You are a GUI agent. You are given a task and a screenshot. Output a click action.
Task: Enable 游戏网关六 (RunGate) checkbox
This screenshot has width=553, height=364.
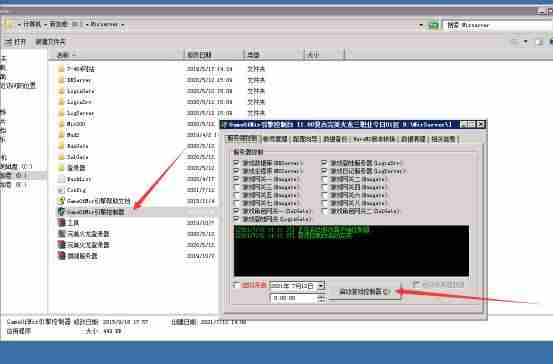point(324,195)
